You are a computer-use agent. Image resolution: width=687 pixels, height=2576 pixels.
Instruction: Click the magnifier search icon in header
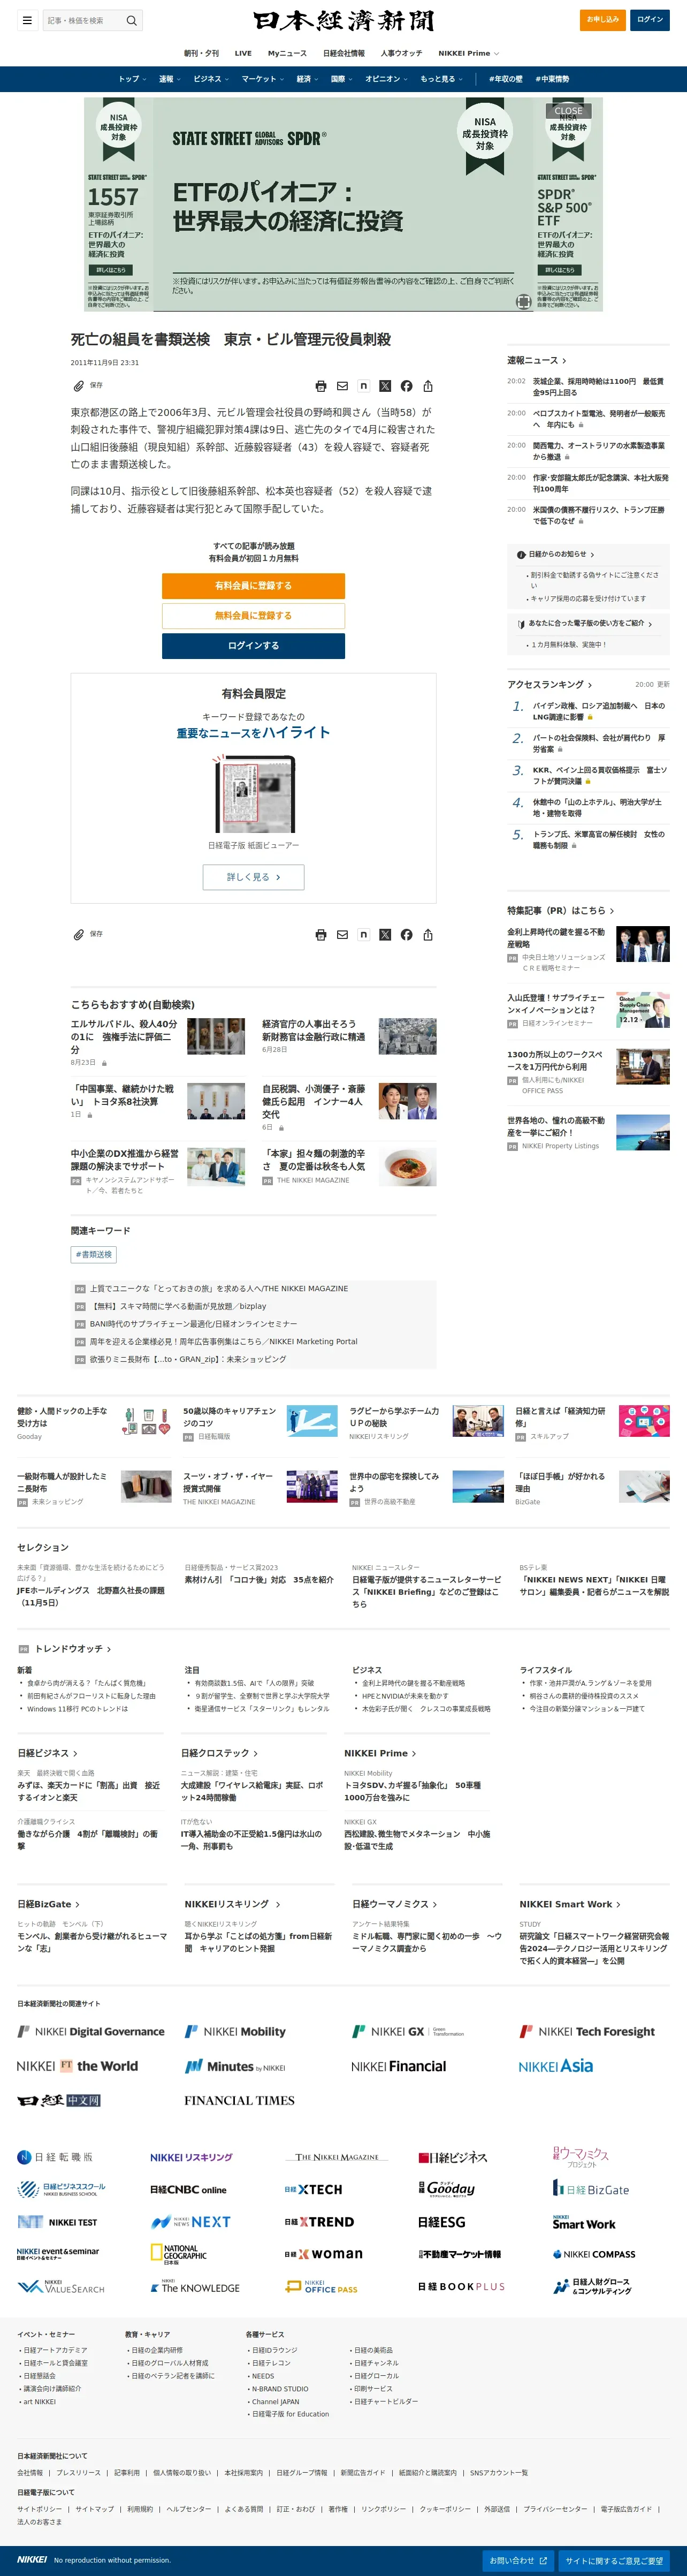[131, 20]
